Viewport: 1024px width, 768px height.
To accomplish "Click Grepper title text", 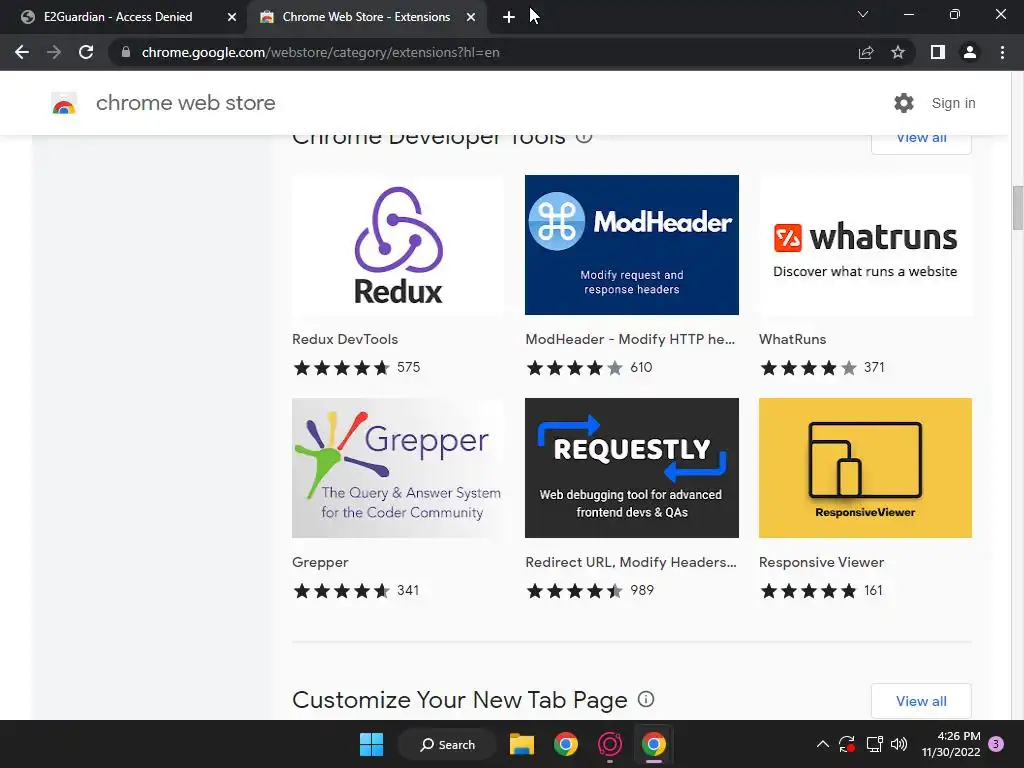I will [x=320, y=562].
